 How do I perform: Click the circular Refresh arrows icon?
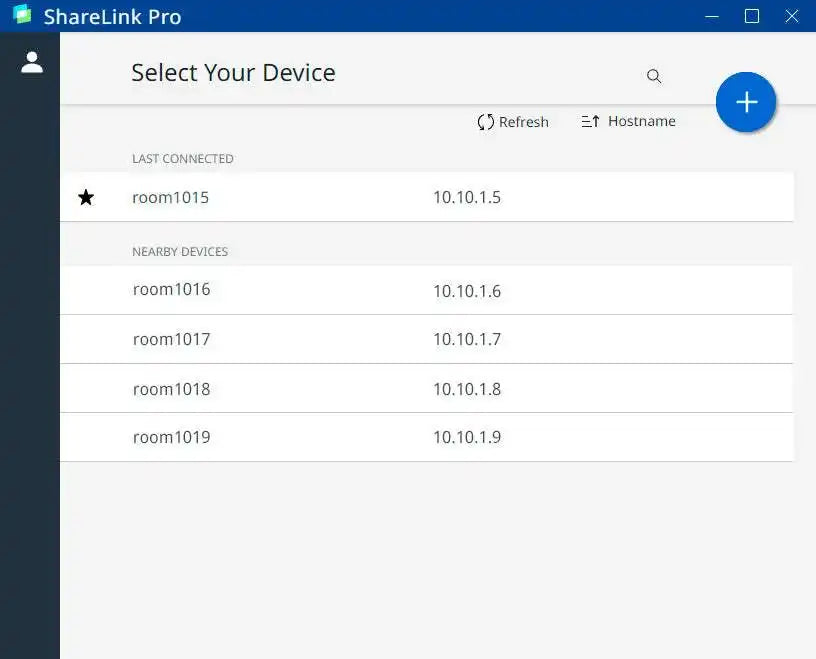pos(486,122)
